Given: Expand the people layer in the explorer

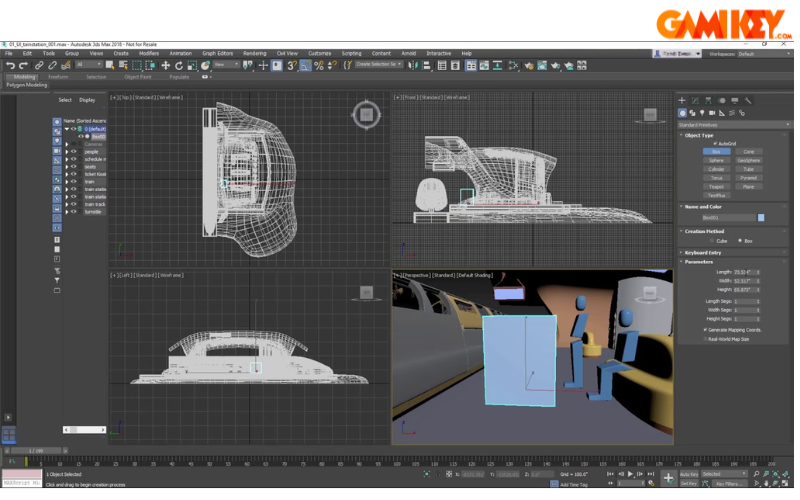Looking at the screenshot, I should tap(67, 152).
